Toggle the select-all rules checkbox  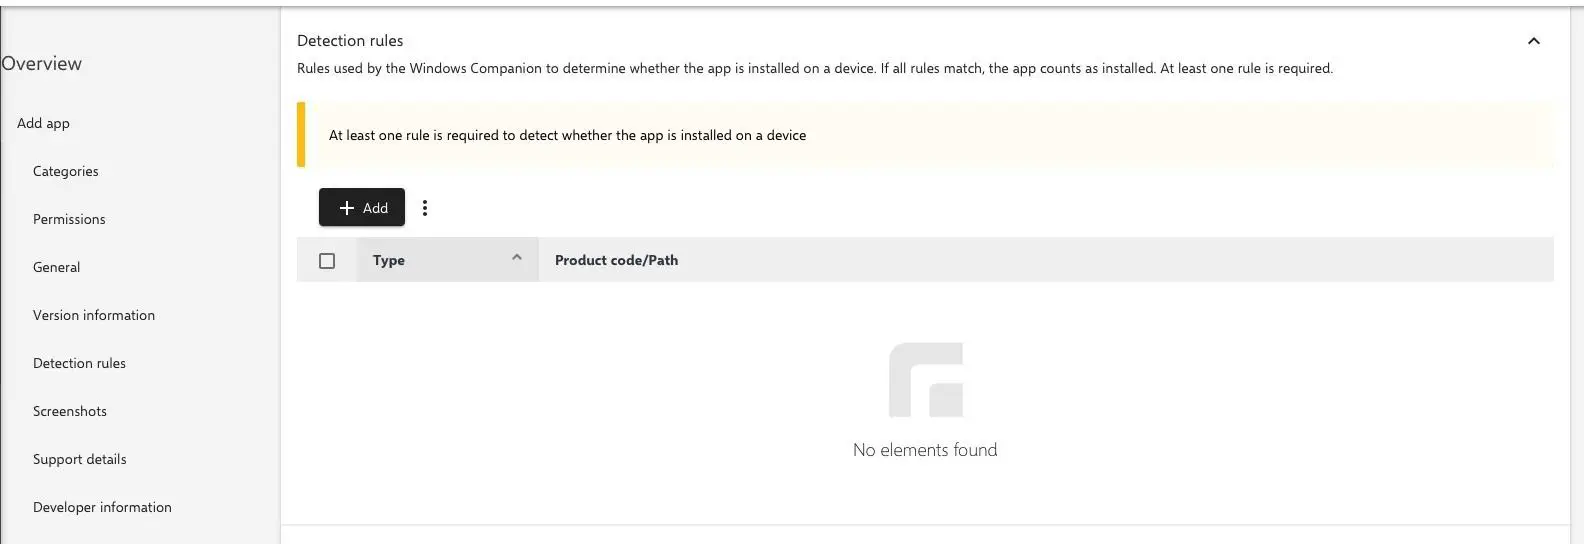[x=327, y=261]
